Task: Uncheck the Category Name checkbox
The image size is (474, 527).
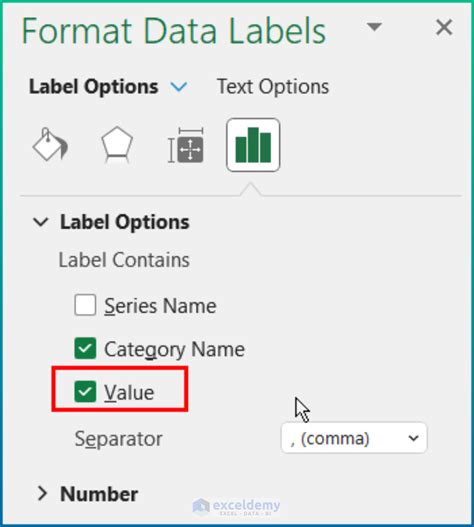Action: pyautogui.click(x=85, y=348)
